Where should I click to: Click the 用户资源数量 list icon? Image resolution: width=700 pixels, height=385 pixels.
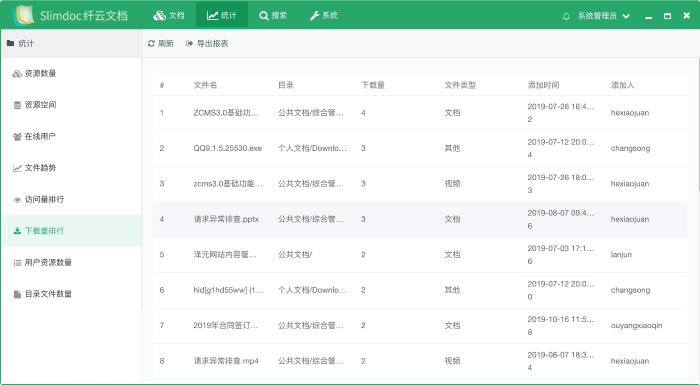click(17, 263)
